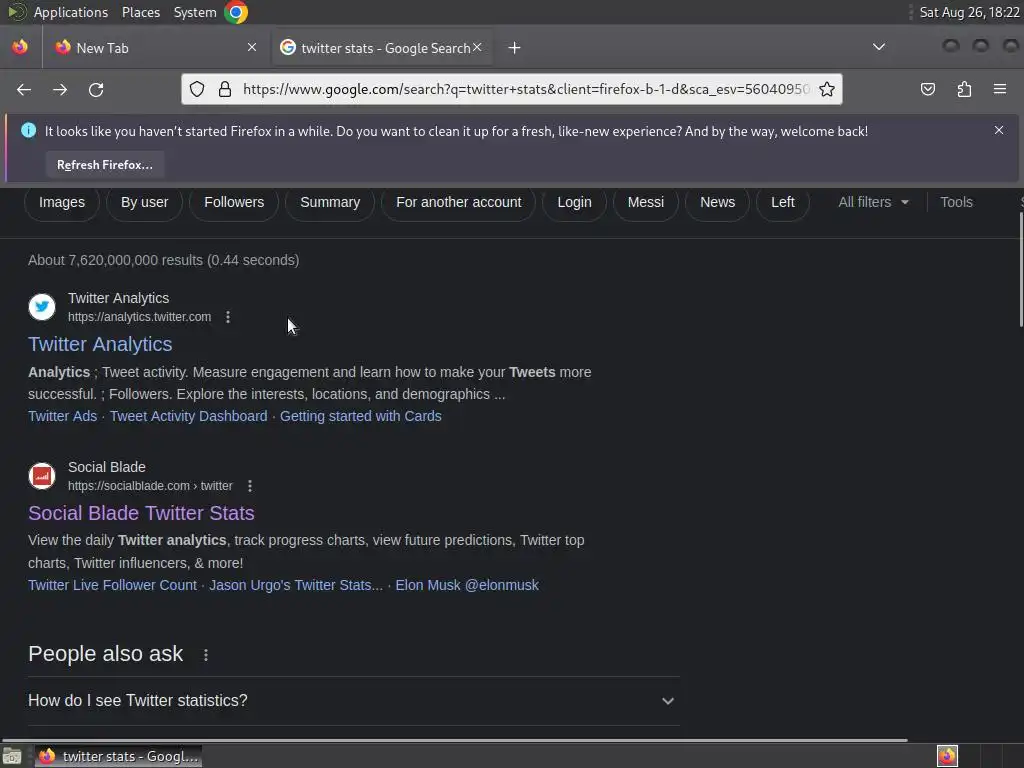1024x768 pixels.
Task: Expand the List all tabs chevron
Action: coord(879,47)
